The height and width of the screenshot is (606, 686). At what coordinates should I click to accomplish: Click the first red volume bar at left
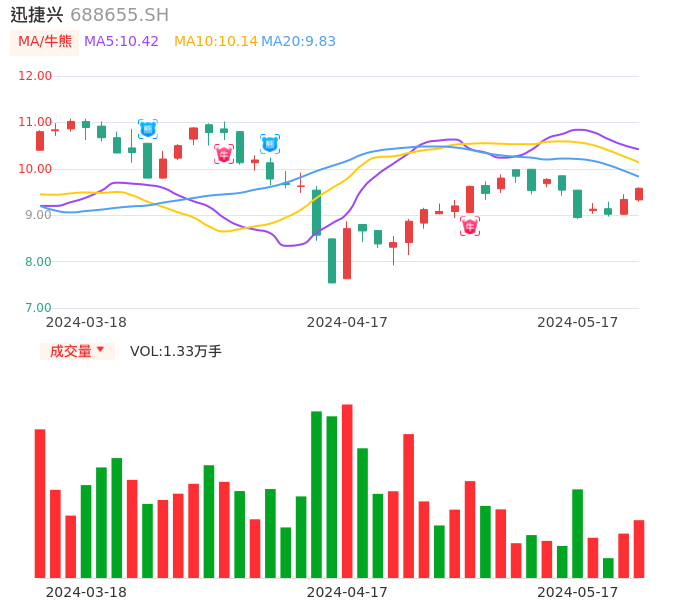pyautogui.click(x=40, y=504)
